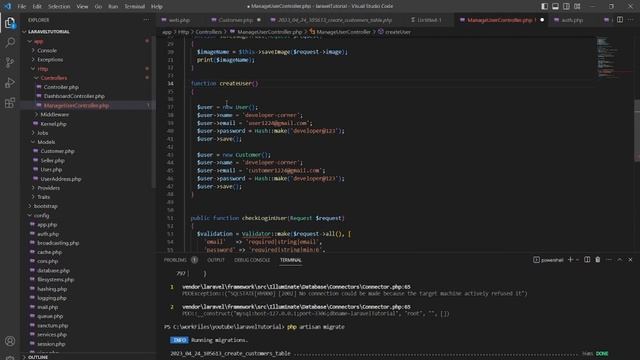Split the terminal pane
Viewport: 640px width, 360px height.
pyautogui.click(x=587, y=260)
